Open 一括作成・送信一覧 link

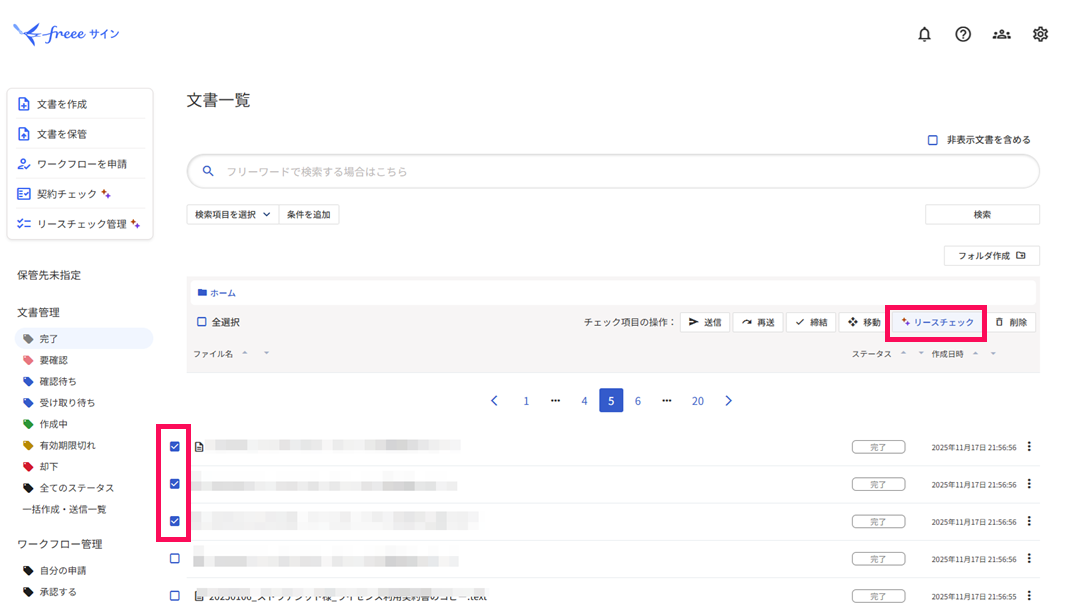(x=64, y=509)
